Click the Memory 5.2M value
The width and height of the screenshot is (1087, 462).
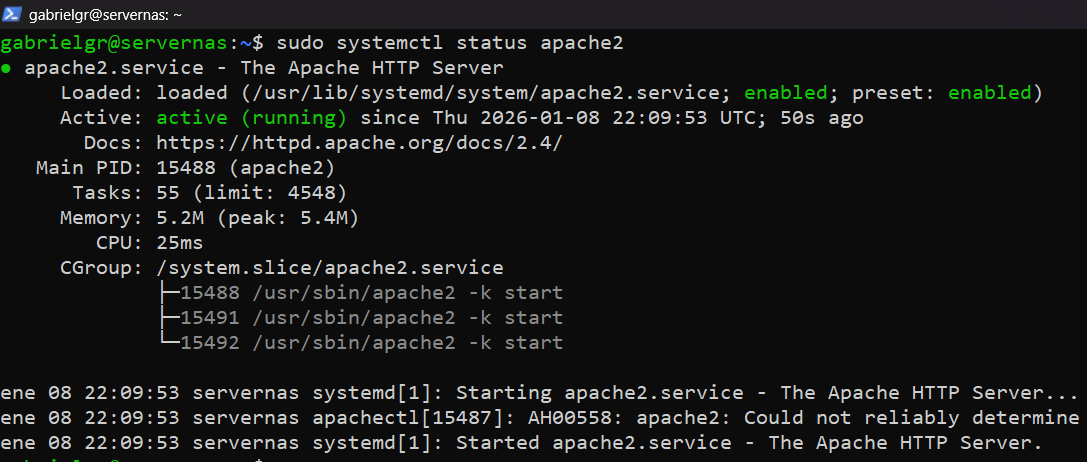[x=181, y=218]
